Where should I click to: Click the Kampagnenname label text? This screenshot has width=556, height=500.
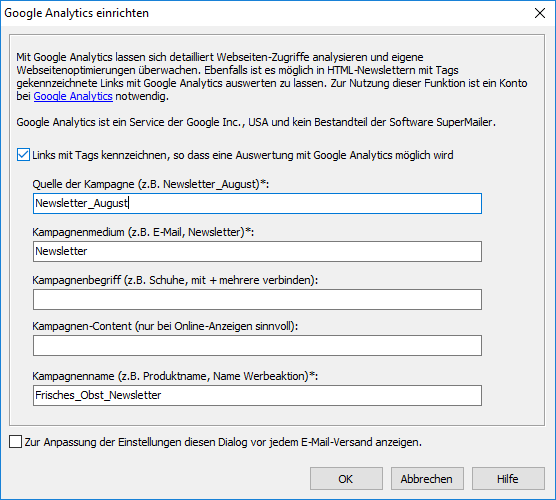[175, 376]
